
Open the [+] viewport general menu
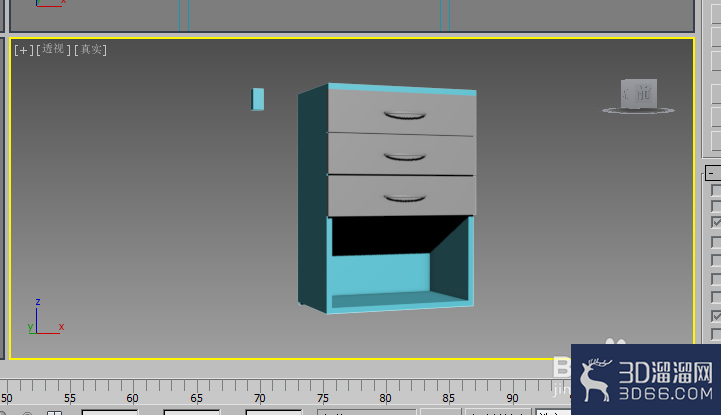23,50
